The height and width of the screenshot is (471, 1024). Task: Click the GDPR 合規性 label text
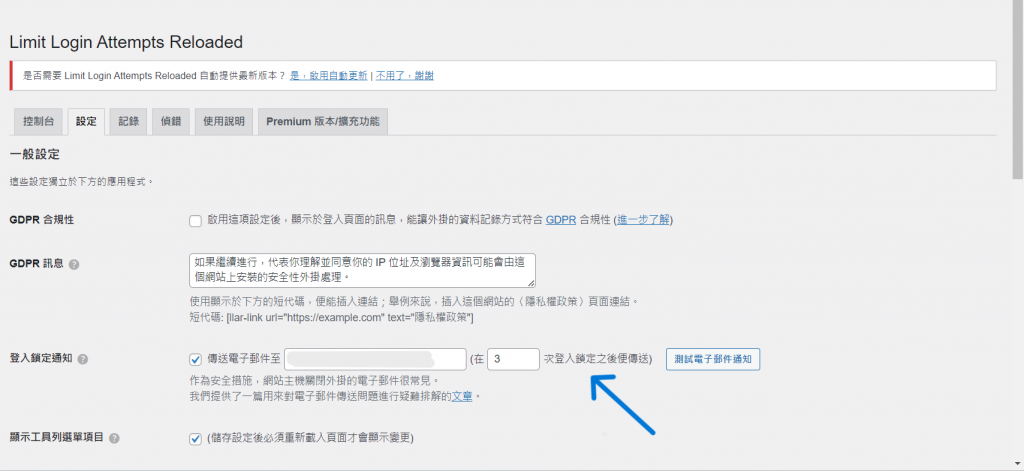click(x=42, y=220)
